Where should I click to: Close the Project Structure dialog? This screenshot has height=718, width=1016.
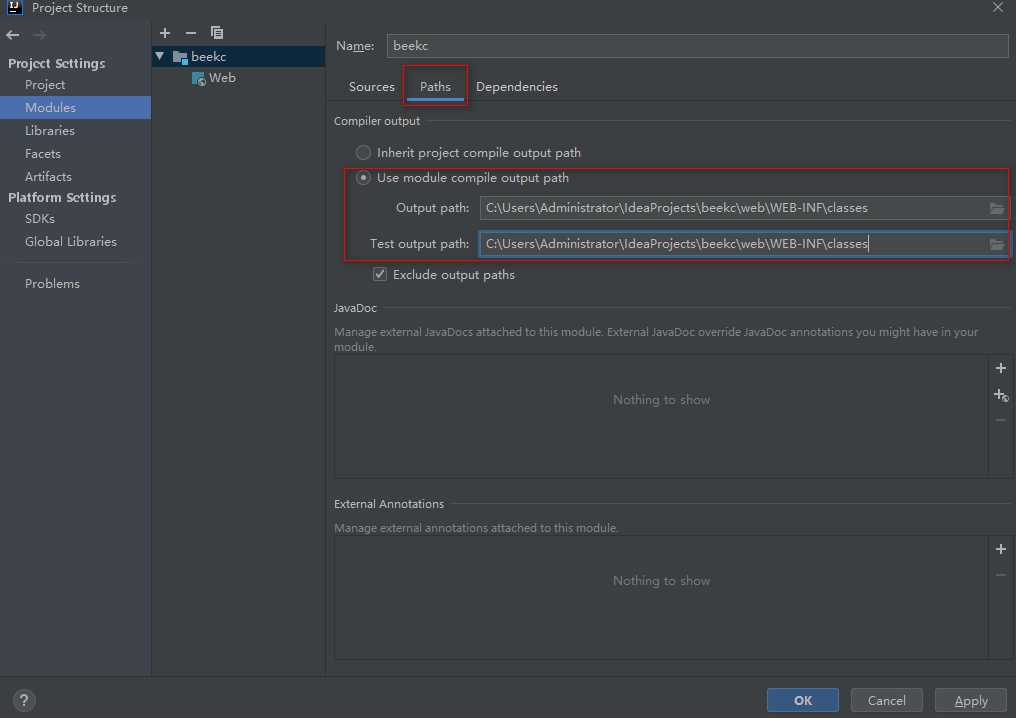998,8
